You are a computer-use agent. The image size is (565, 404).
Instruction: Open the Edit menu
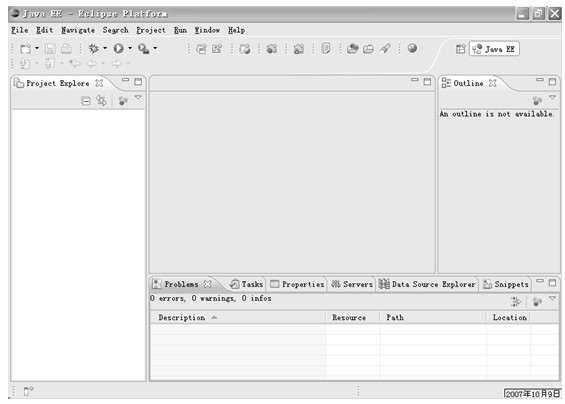tap(45, 30)
